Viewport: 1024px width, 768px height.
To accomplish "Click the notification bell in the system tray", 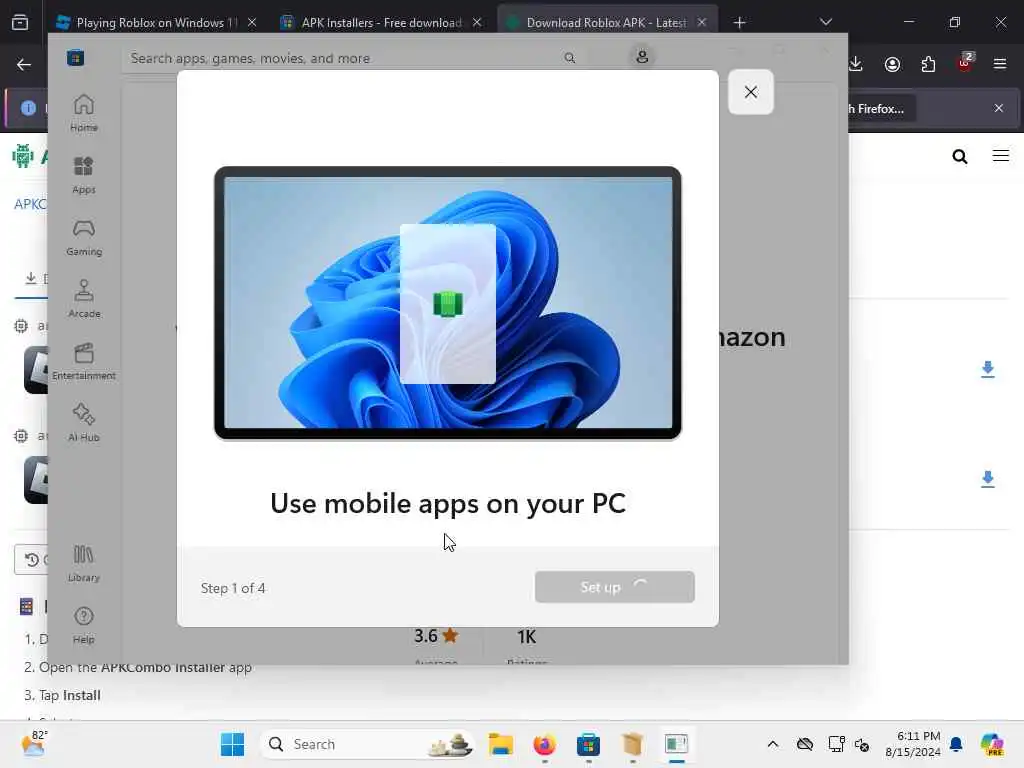I will pyautogui.click(x=956, y=744).
